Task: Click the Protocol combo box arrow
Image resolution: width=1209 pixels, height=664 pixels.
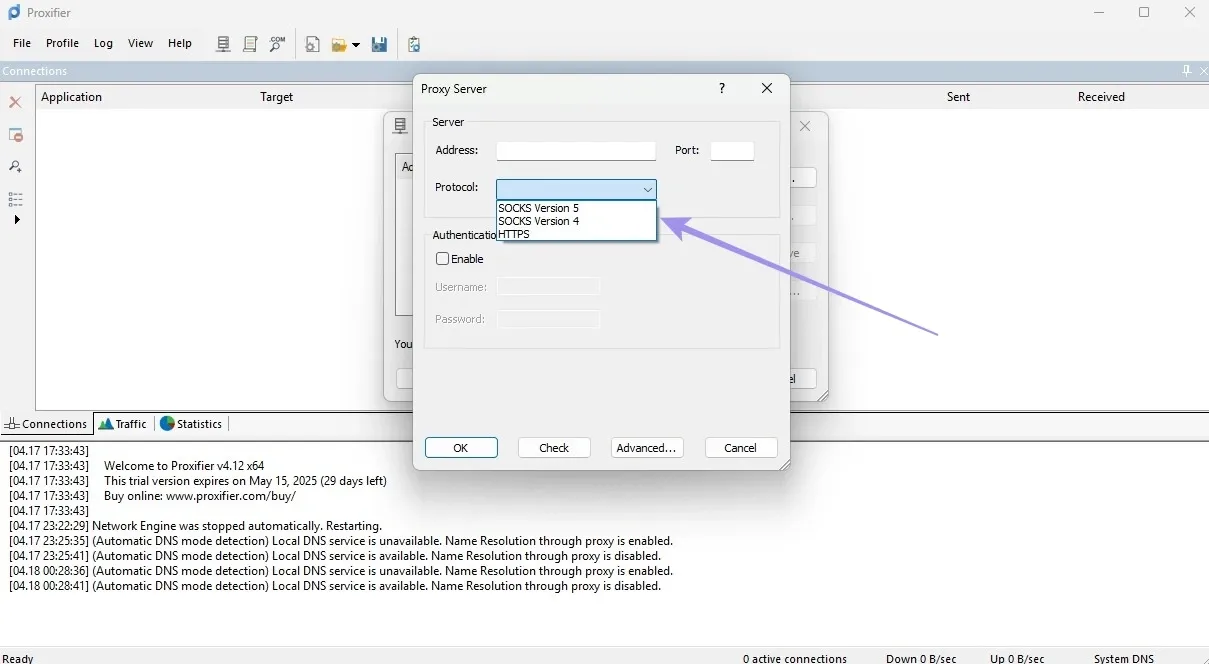Action: tap(647, 189)
